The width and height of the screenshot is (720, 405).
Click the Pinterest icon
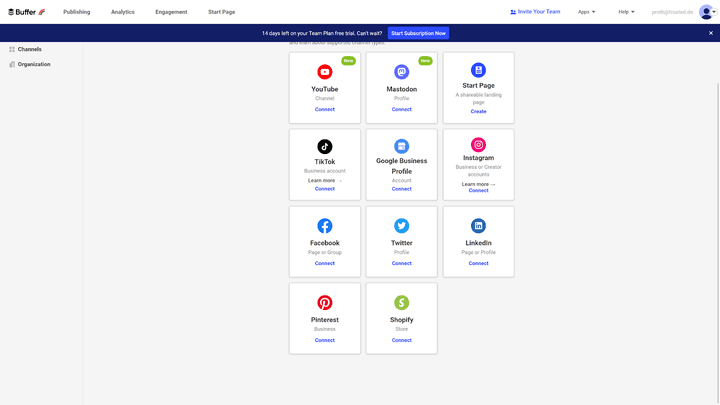click(x=325, y=303)
